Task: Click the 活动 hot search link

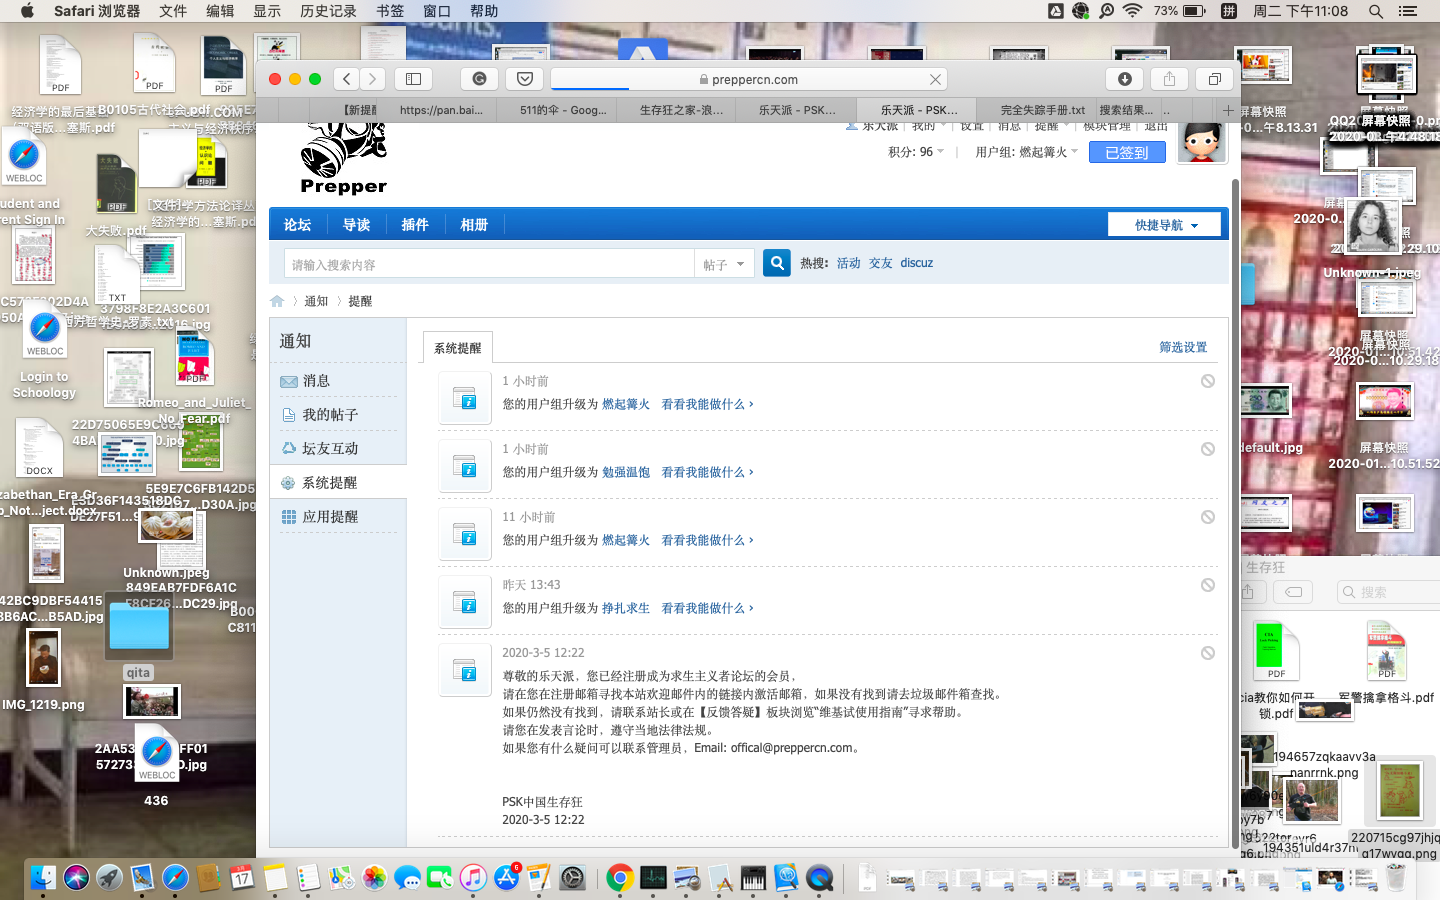Action: (848, 263)
